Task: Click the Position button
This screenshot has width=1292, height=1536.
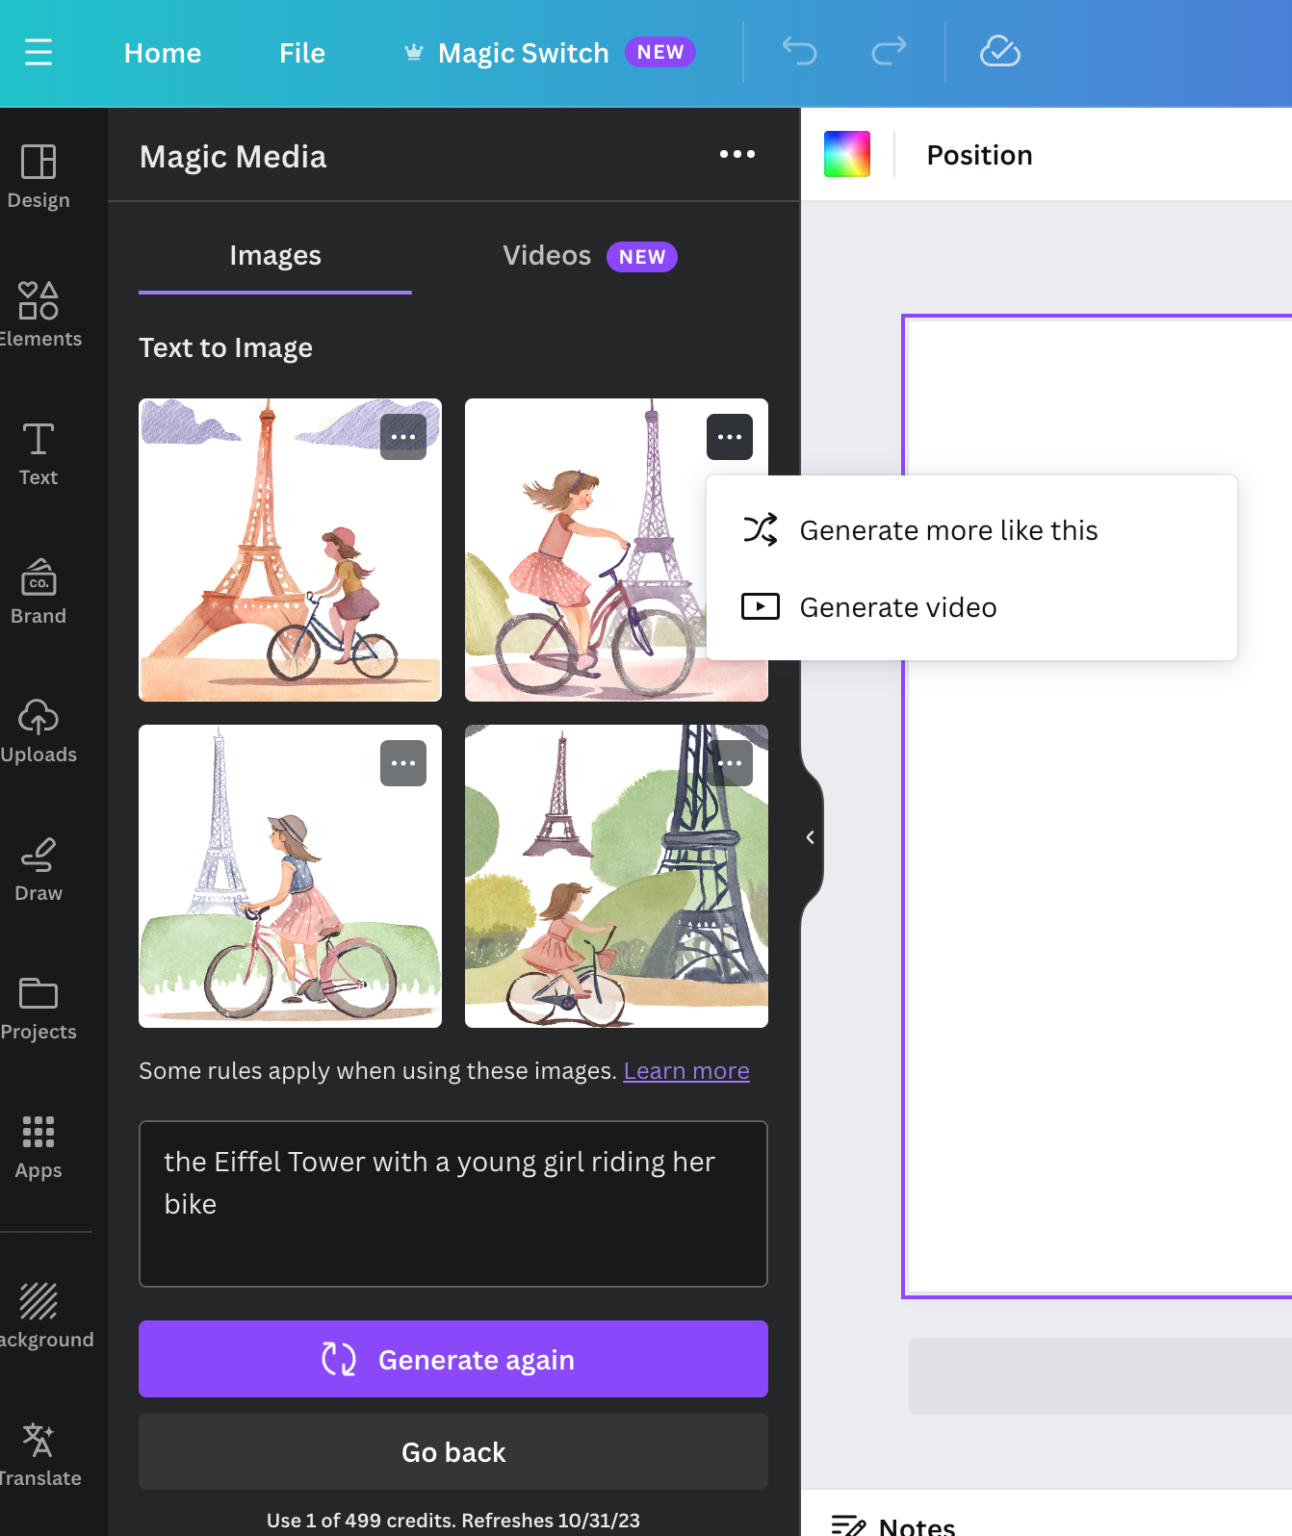Action: [979, 155]
